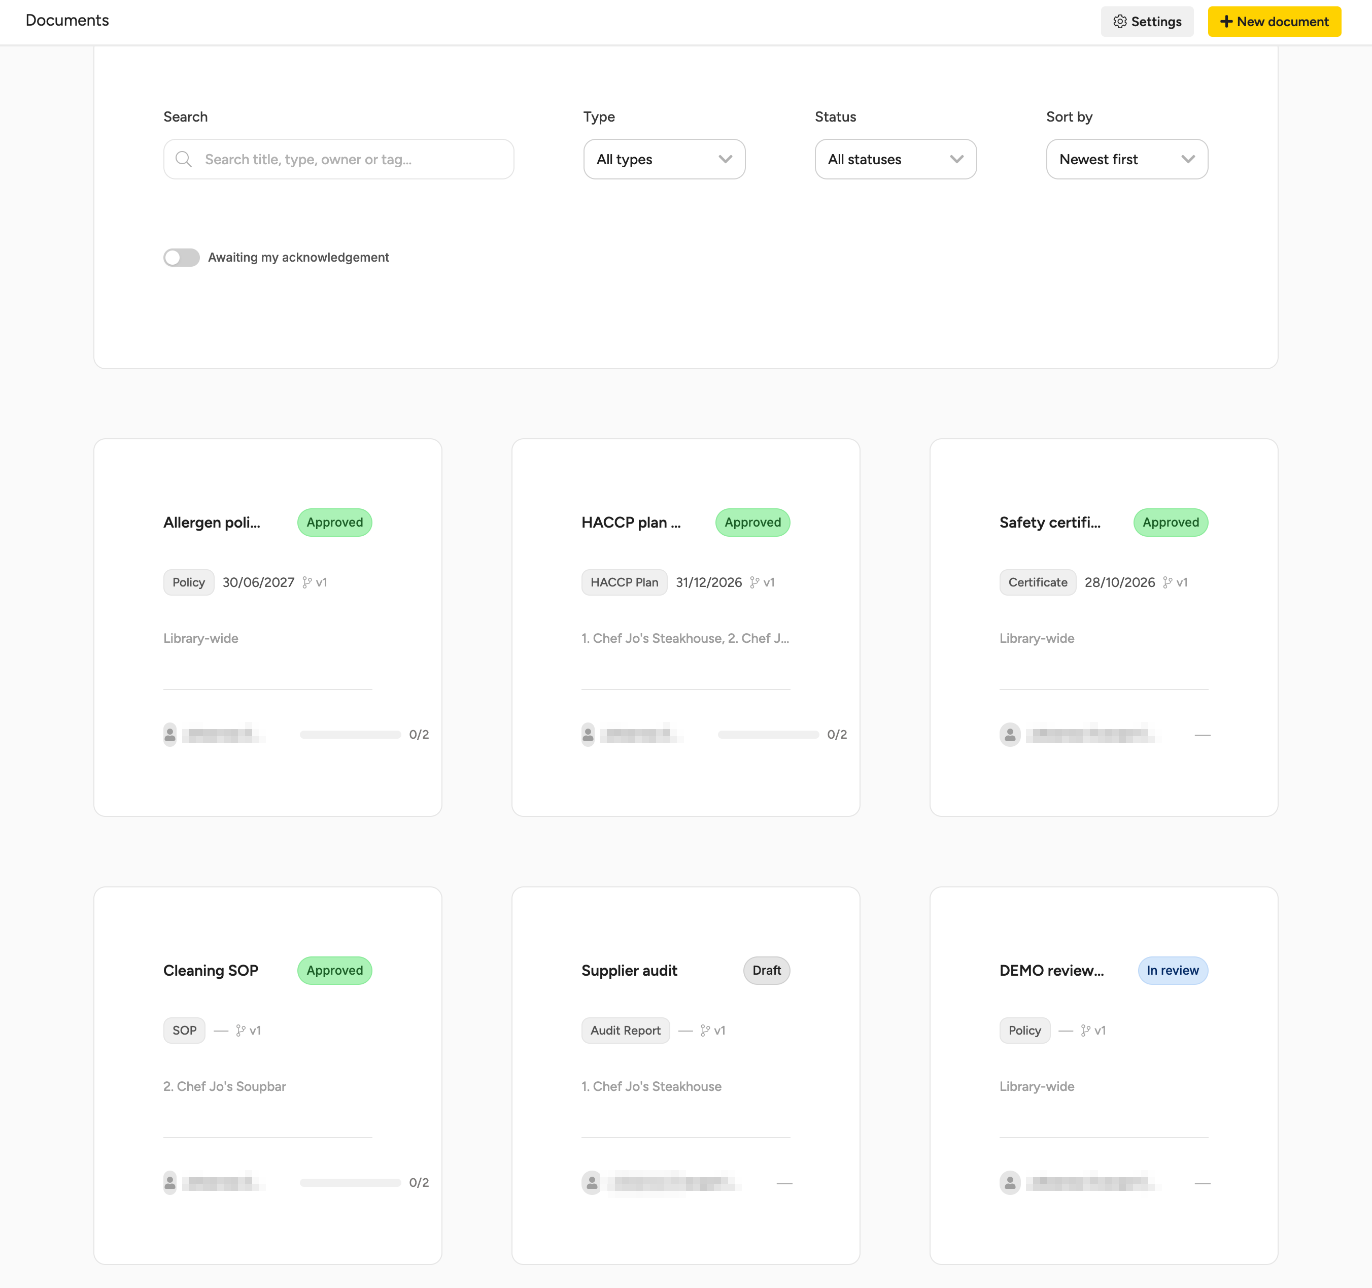Viewport: 1372px width, 1288px height.
Task: Open the HACCP plan document title
Action: click(631, 522)
